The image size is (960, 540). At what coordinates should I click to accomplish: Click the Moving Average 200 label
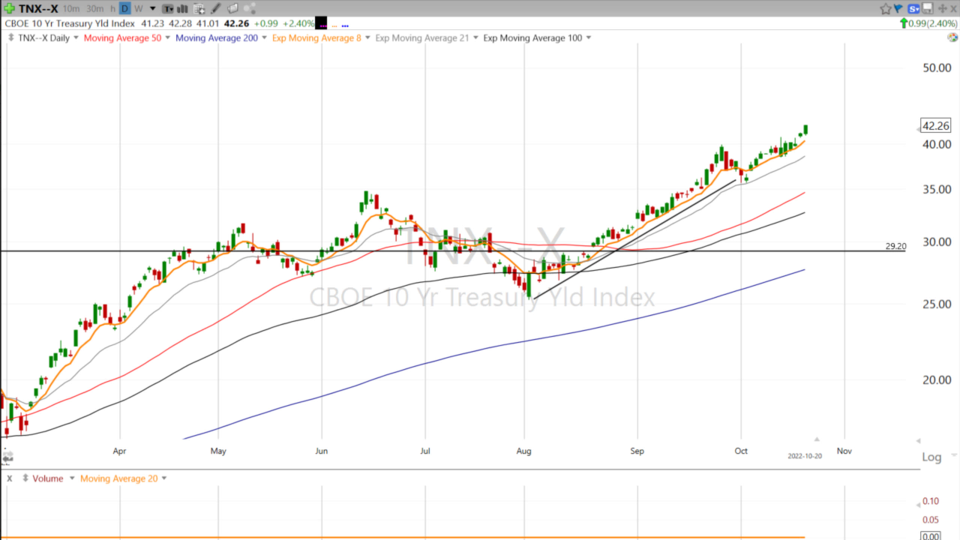(x=216, y=38)
